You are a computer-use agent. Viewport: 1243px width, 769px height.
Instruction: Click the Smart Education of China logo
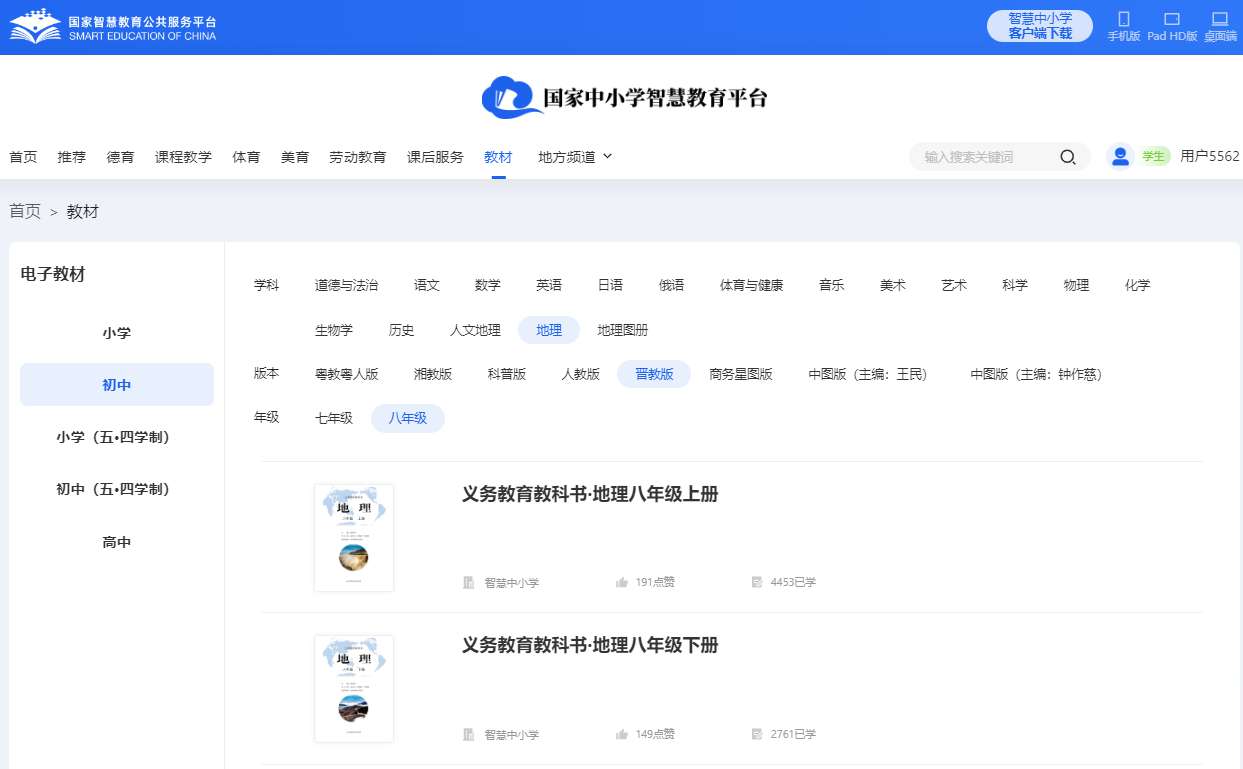coord(113,27)
